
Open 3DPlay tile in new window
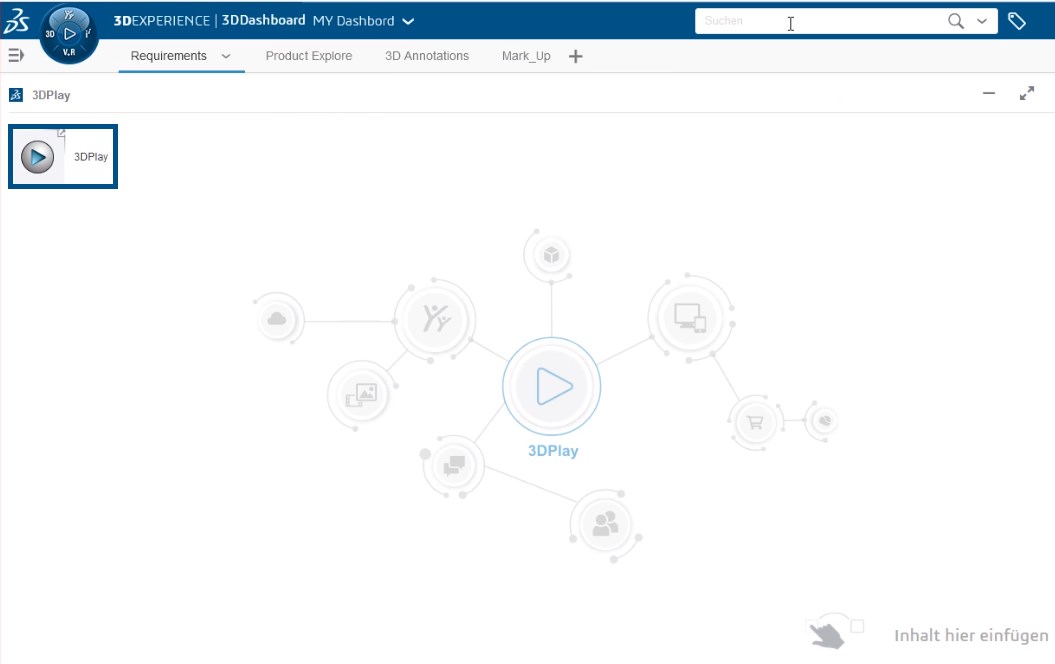pos(61,133)
